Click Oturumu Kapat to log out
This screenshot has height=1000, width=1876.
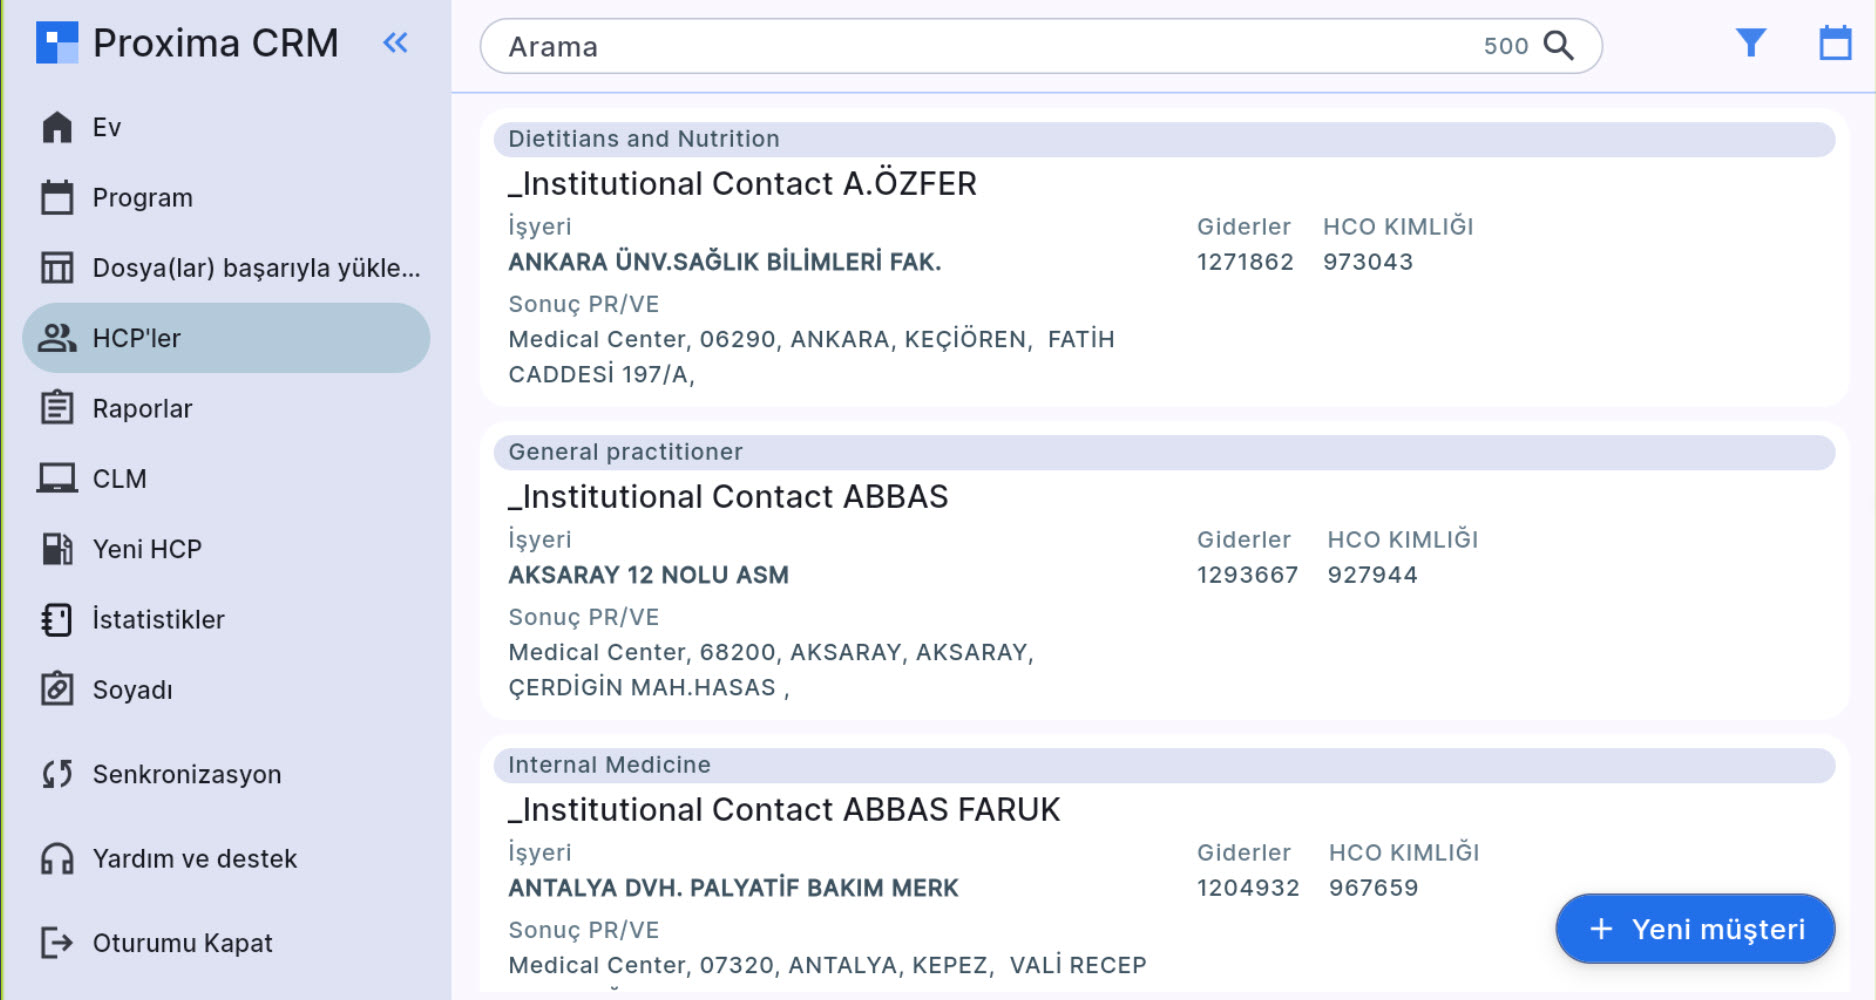pos(182,943)
